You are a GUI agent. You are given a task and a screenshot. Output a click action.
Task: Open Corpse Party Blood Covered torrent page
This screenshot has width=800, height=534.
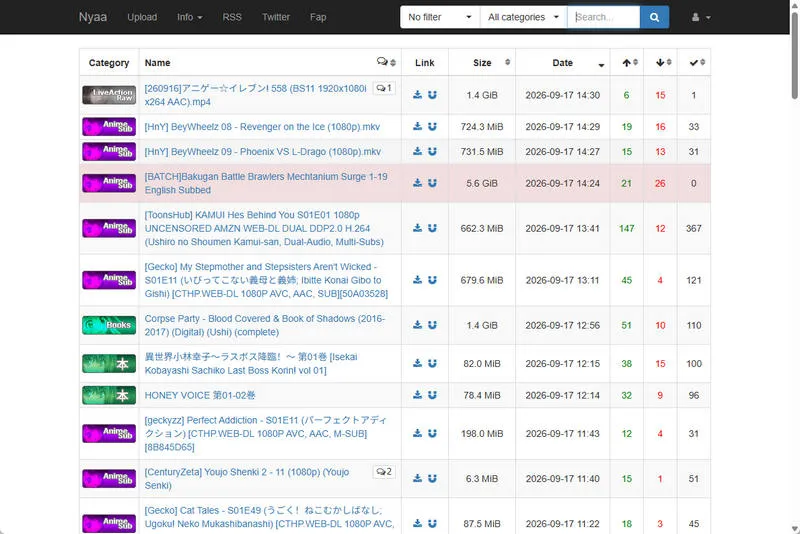[264, 325]
